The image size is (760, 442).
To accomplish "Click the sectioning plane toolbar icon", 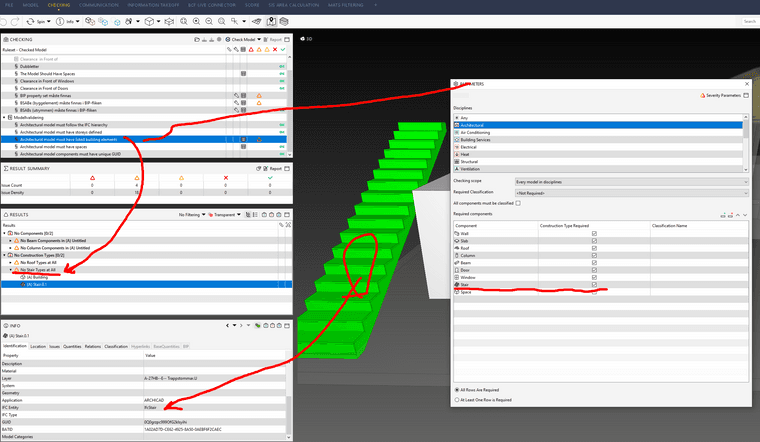I will (x=257, y=21).
